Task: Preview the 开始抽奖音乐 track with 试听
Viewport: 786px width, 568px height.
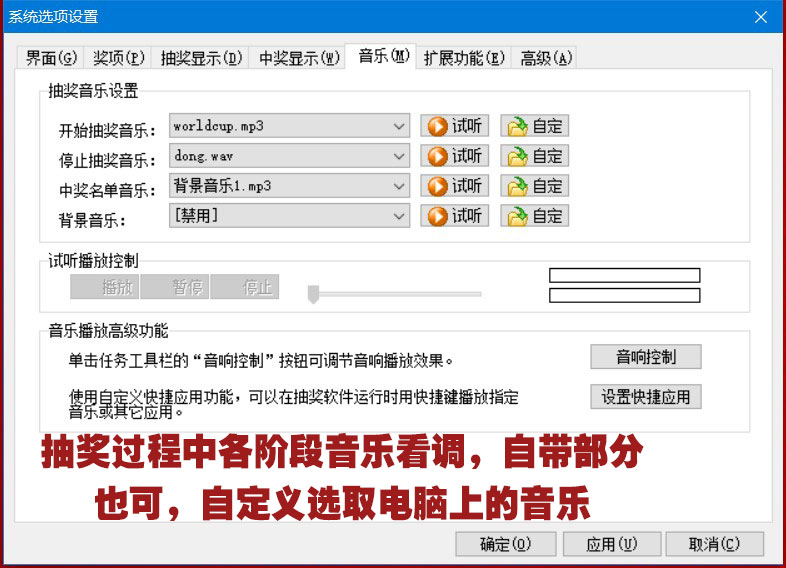Action: [x=454, y=126]
